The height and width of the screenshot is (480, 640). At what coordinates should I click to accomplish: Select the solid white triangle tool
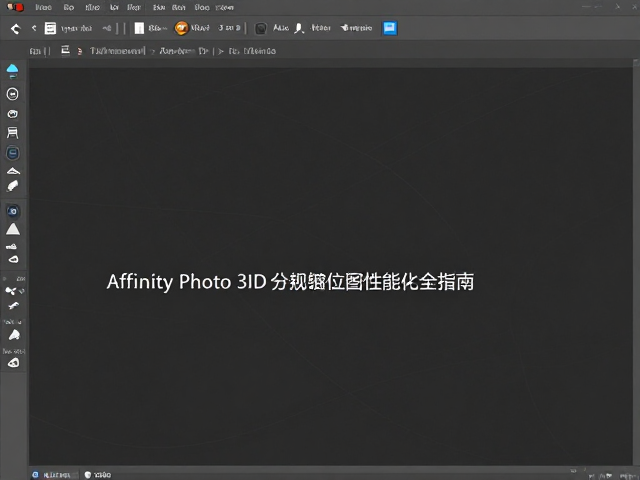[x=13, y=229]
